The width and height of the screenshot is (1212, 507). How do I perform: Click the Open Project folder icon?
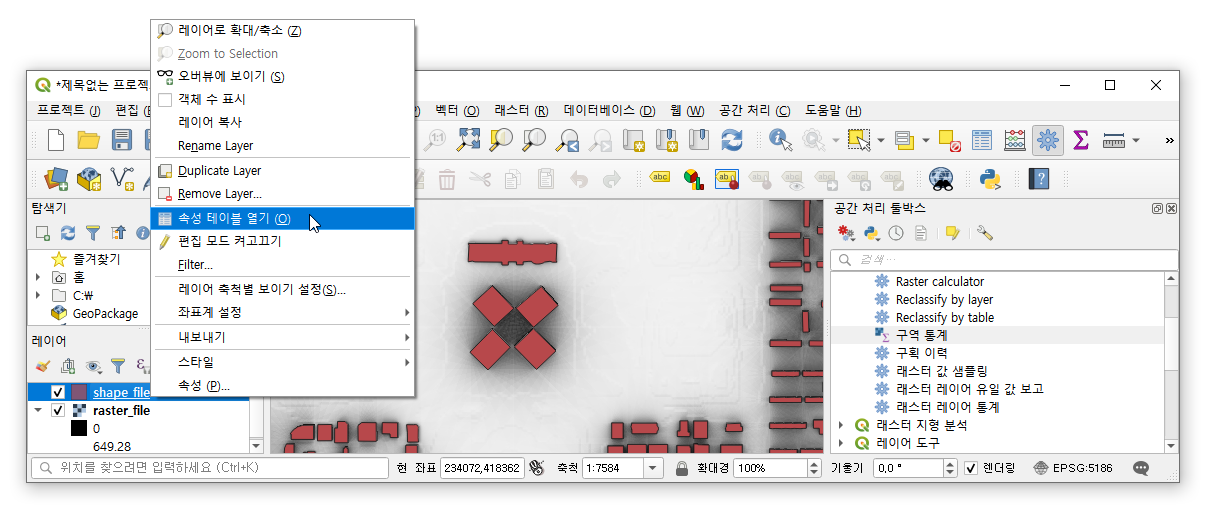pos(89,141)
